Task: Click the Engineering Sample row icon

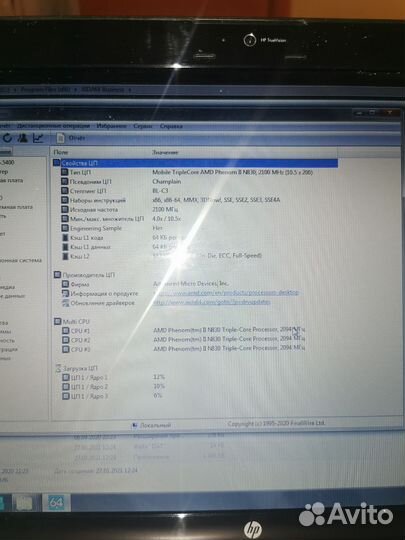Action: pyautogui.click(x=65, y=228)
